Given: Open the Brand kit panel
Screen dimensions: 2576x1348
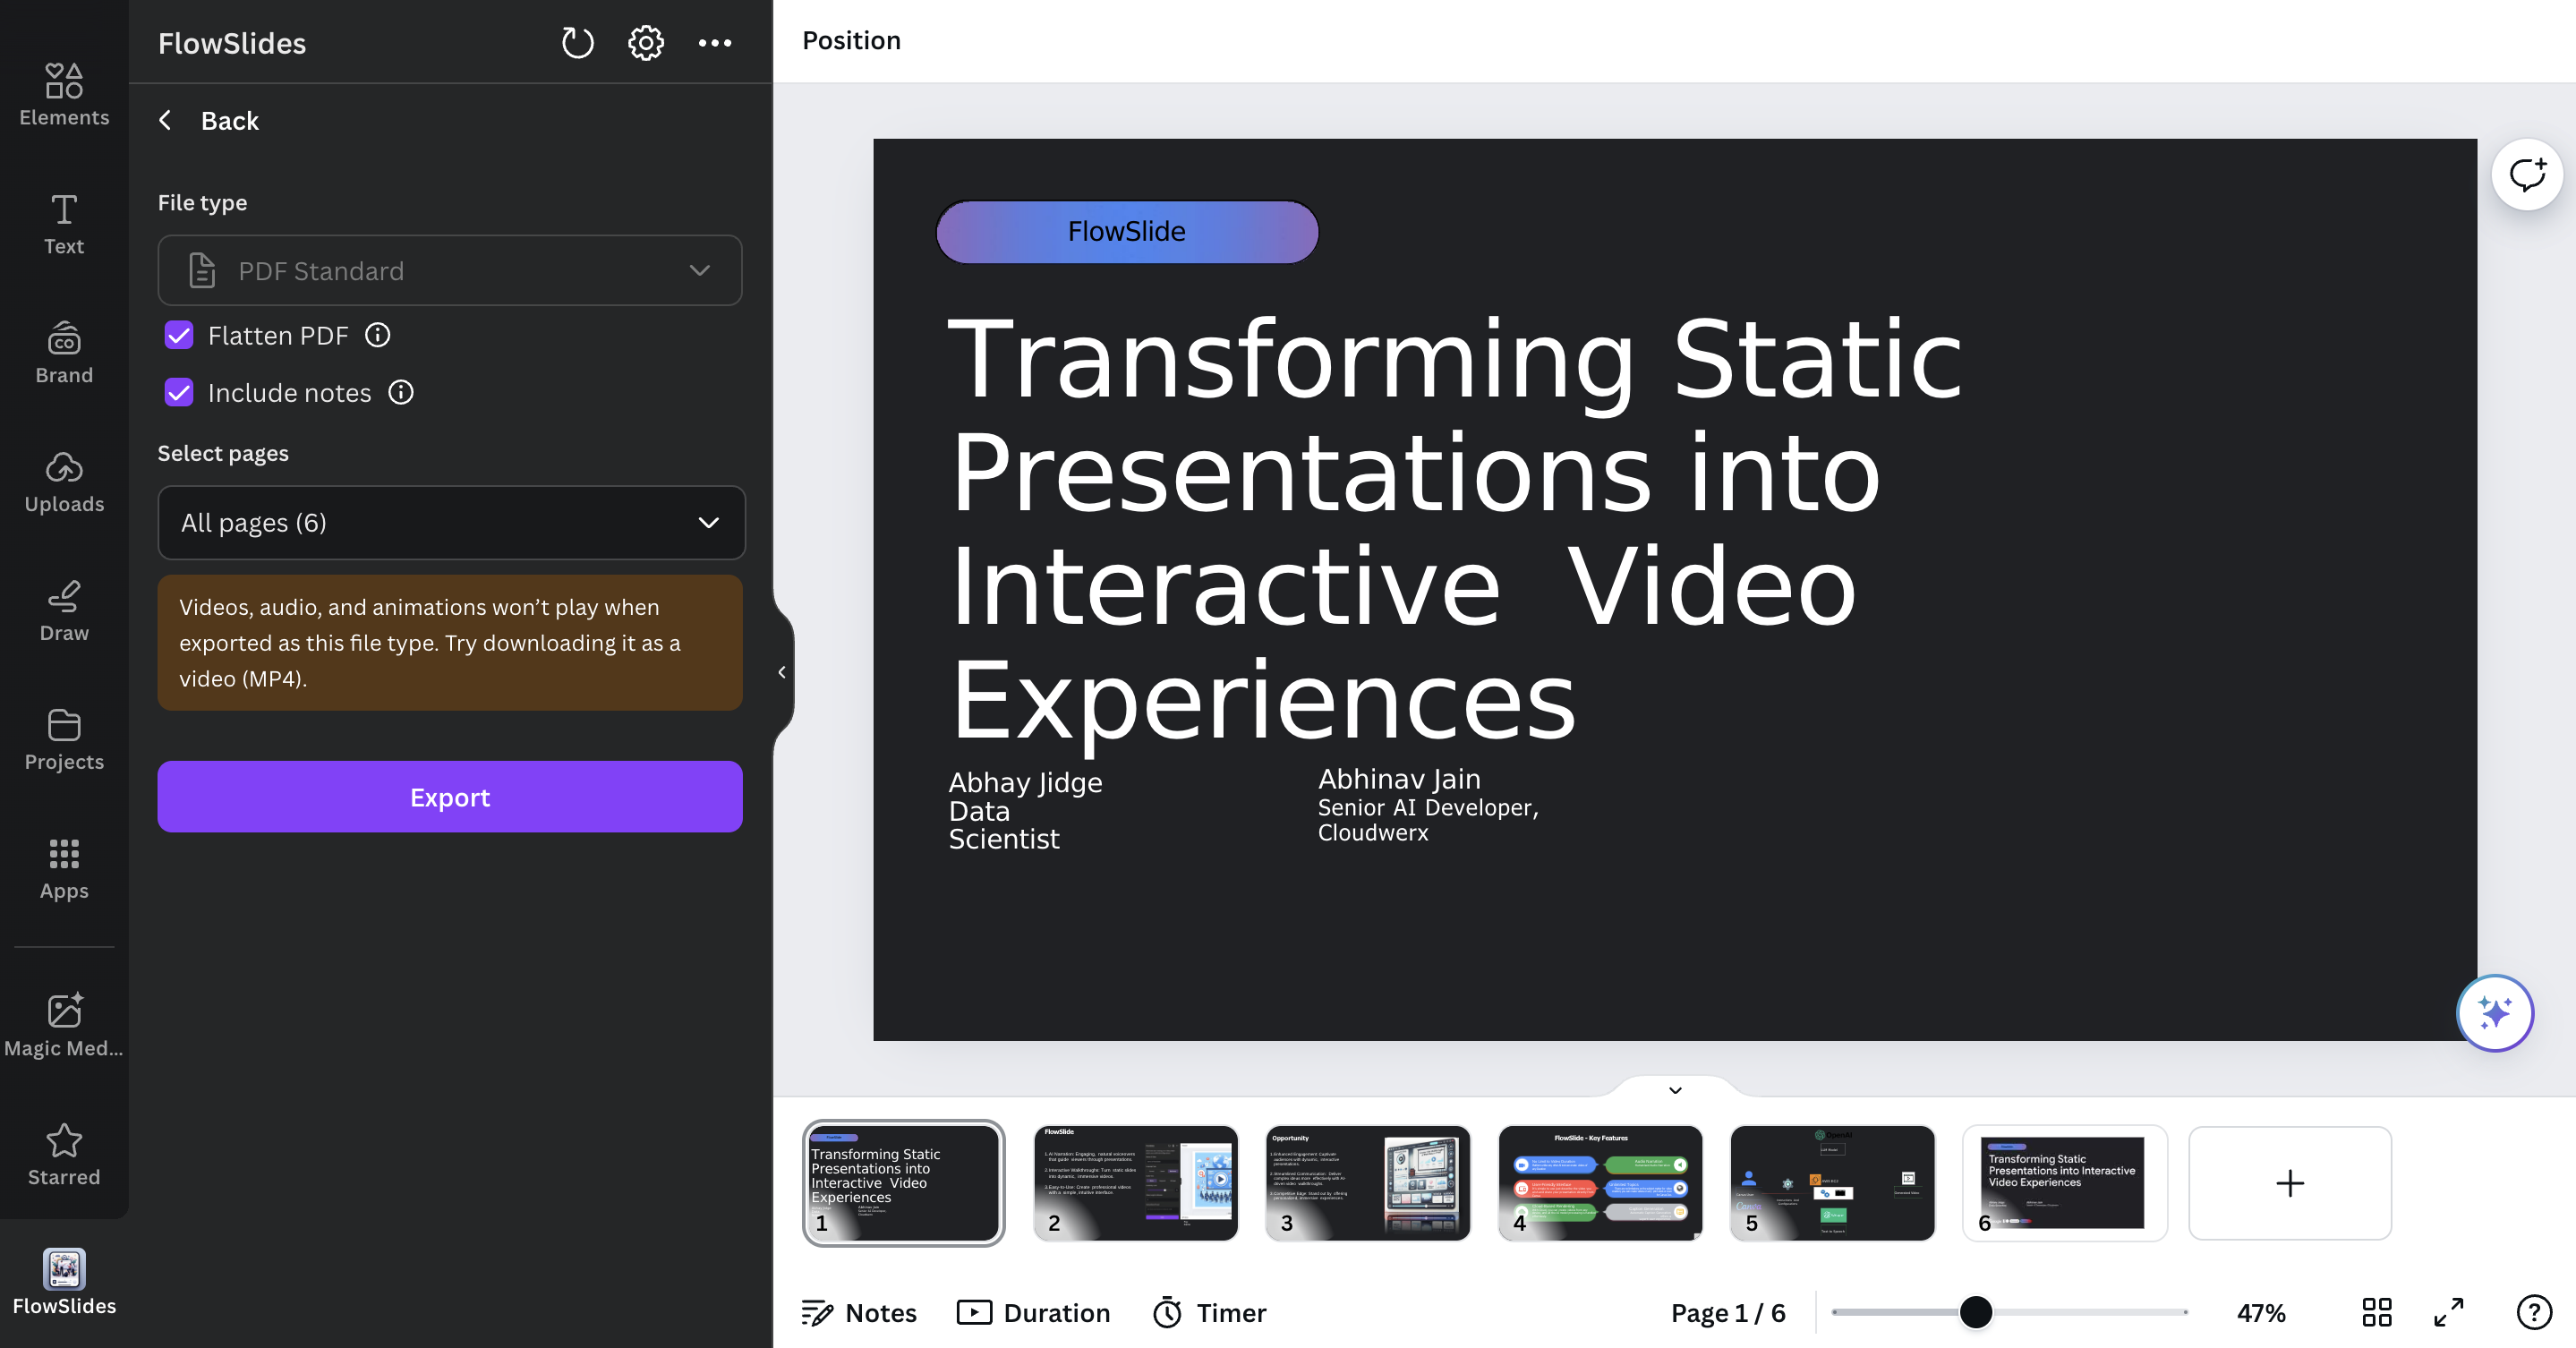Looking at the screenshot, I should click(x=64, y=353).
